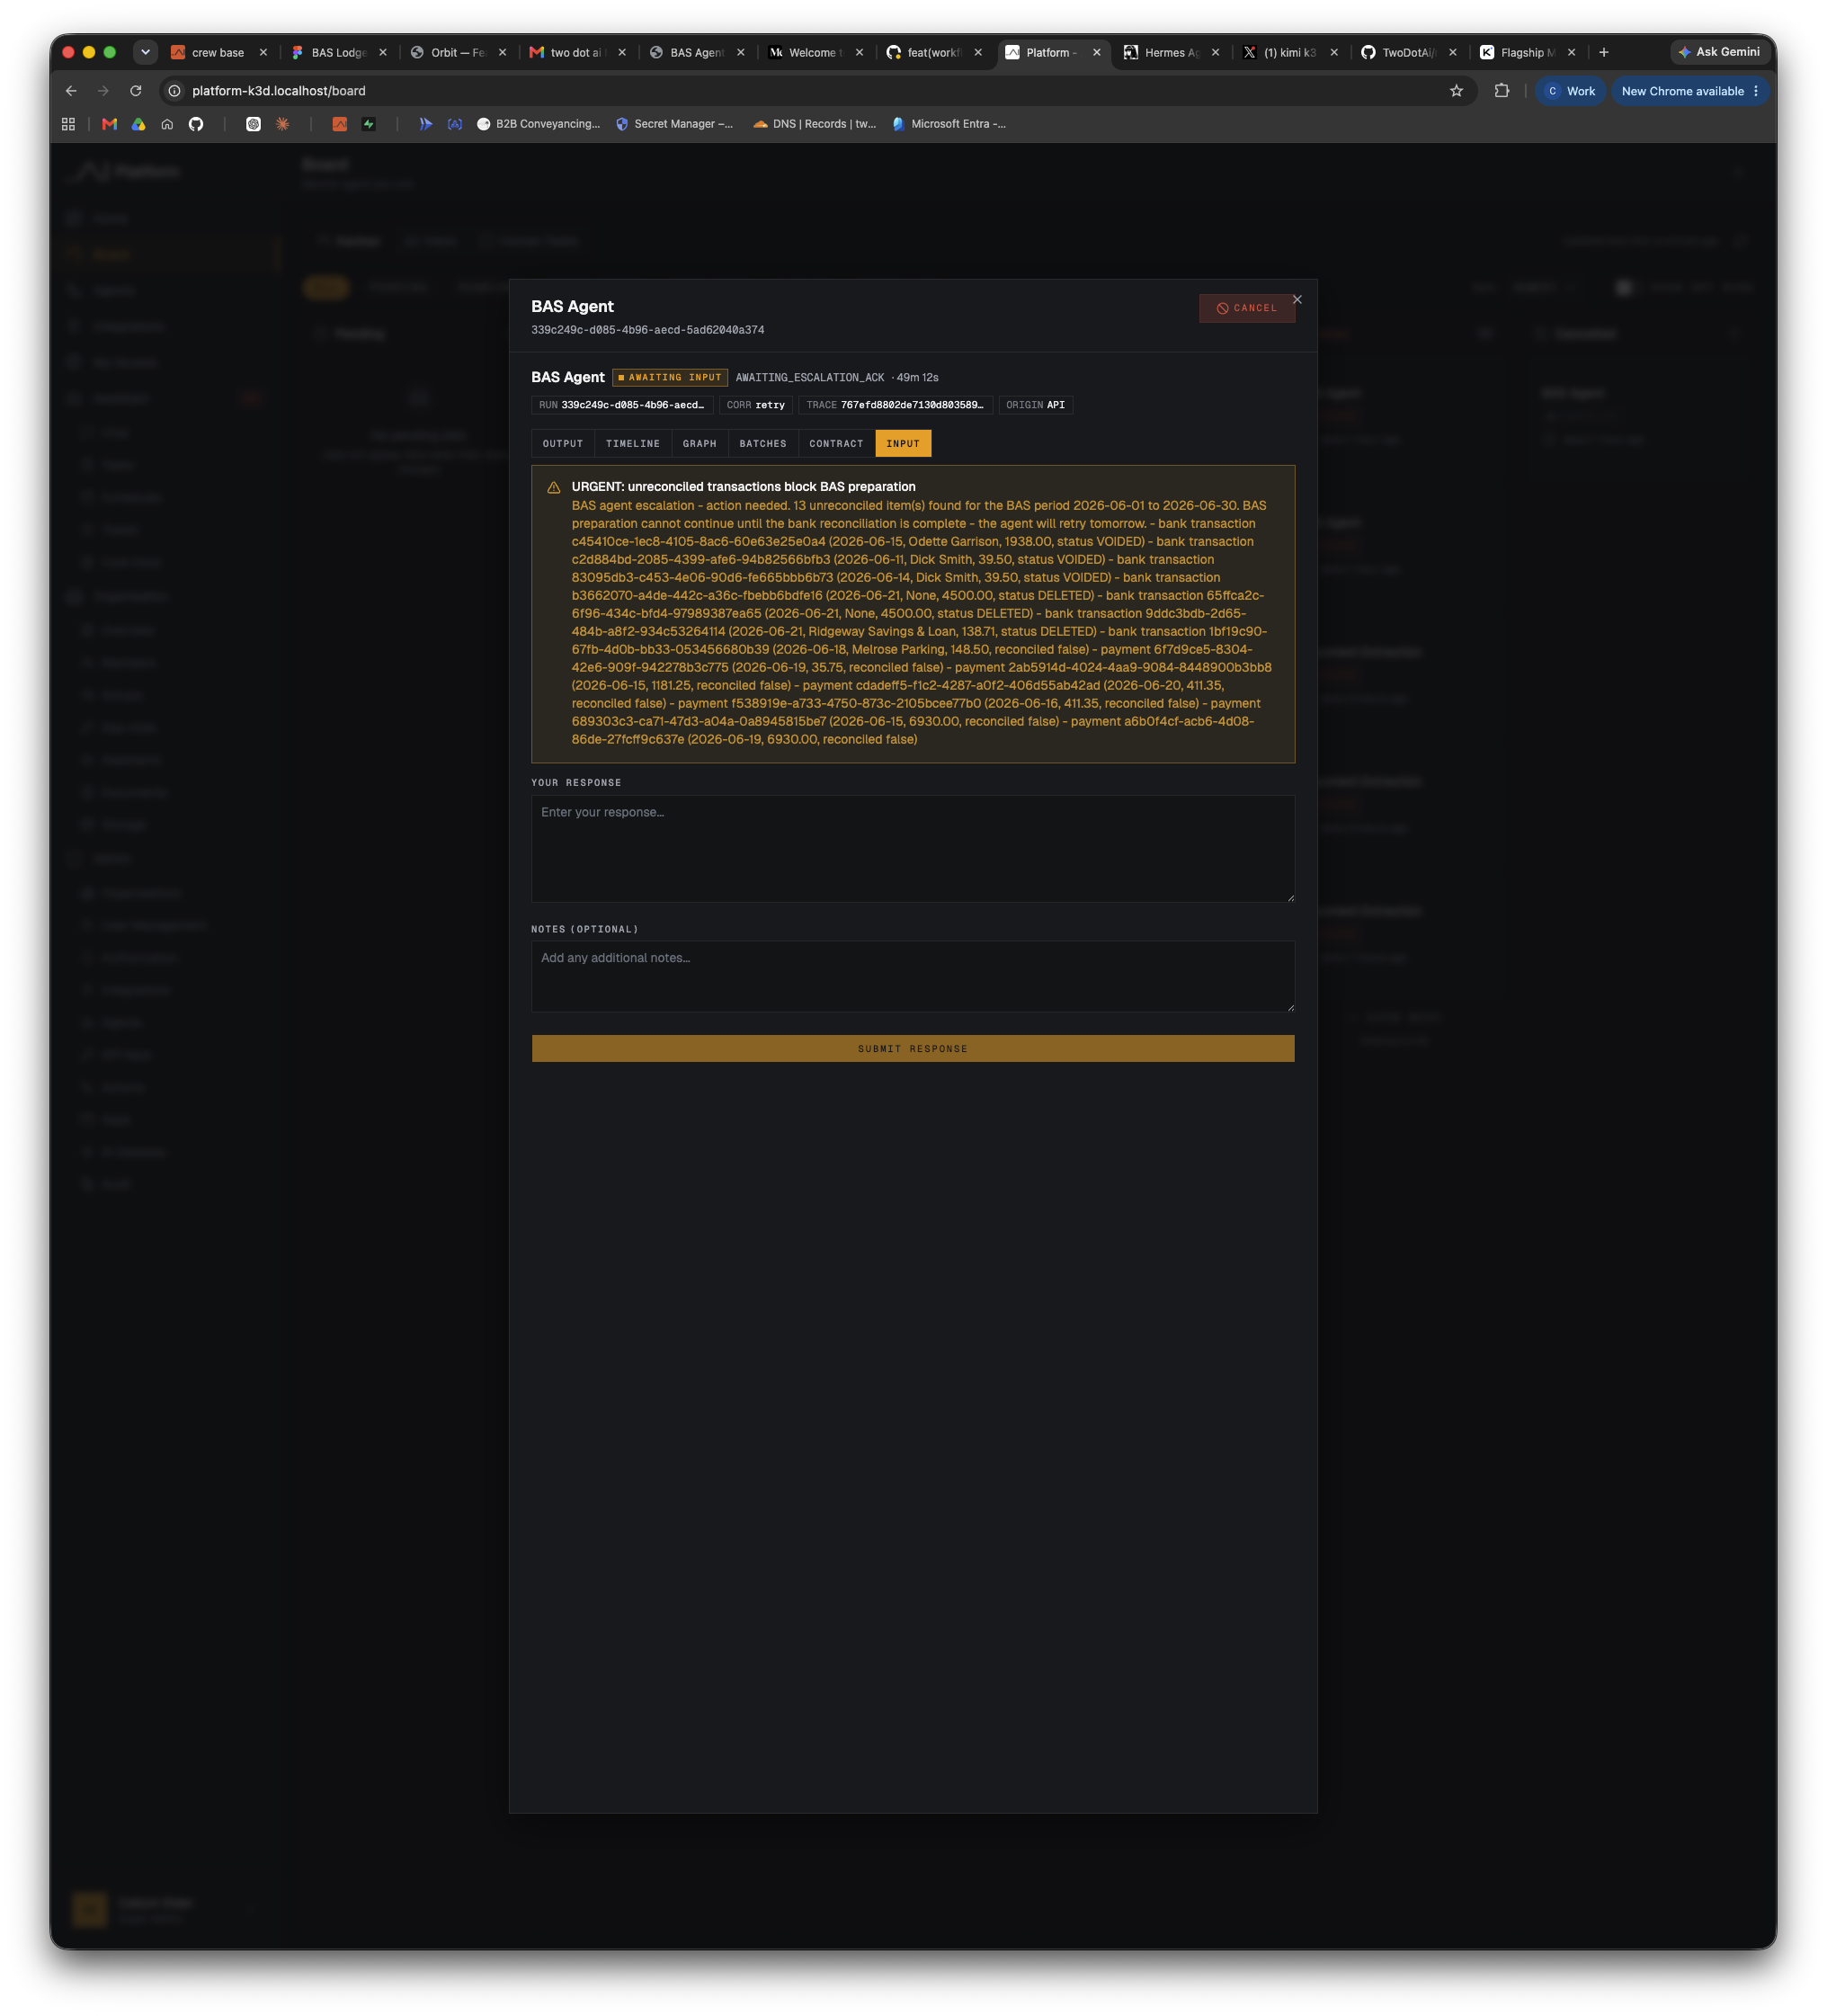Open the apps grid bookmark icon
Image resolution: width=1827 pixels, height=2016 pixels.
(x=68, y=124)
